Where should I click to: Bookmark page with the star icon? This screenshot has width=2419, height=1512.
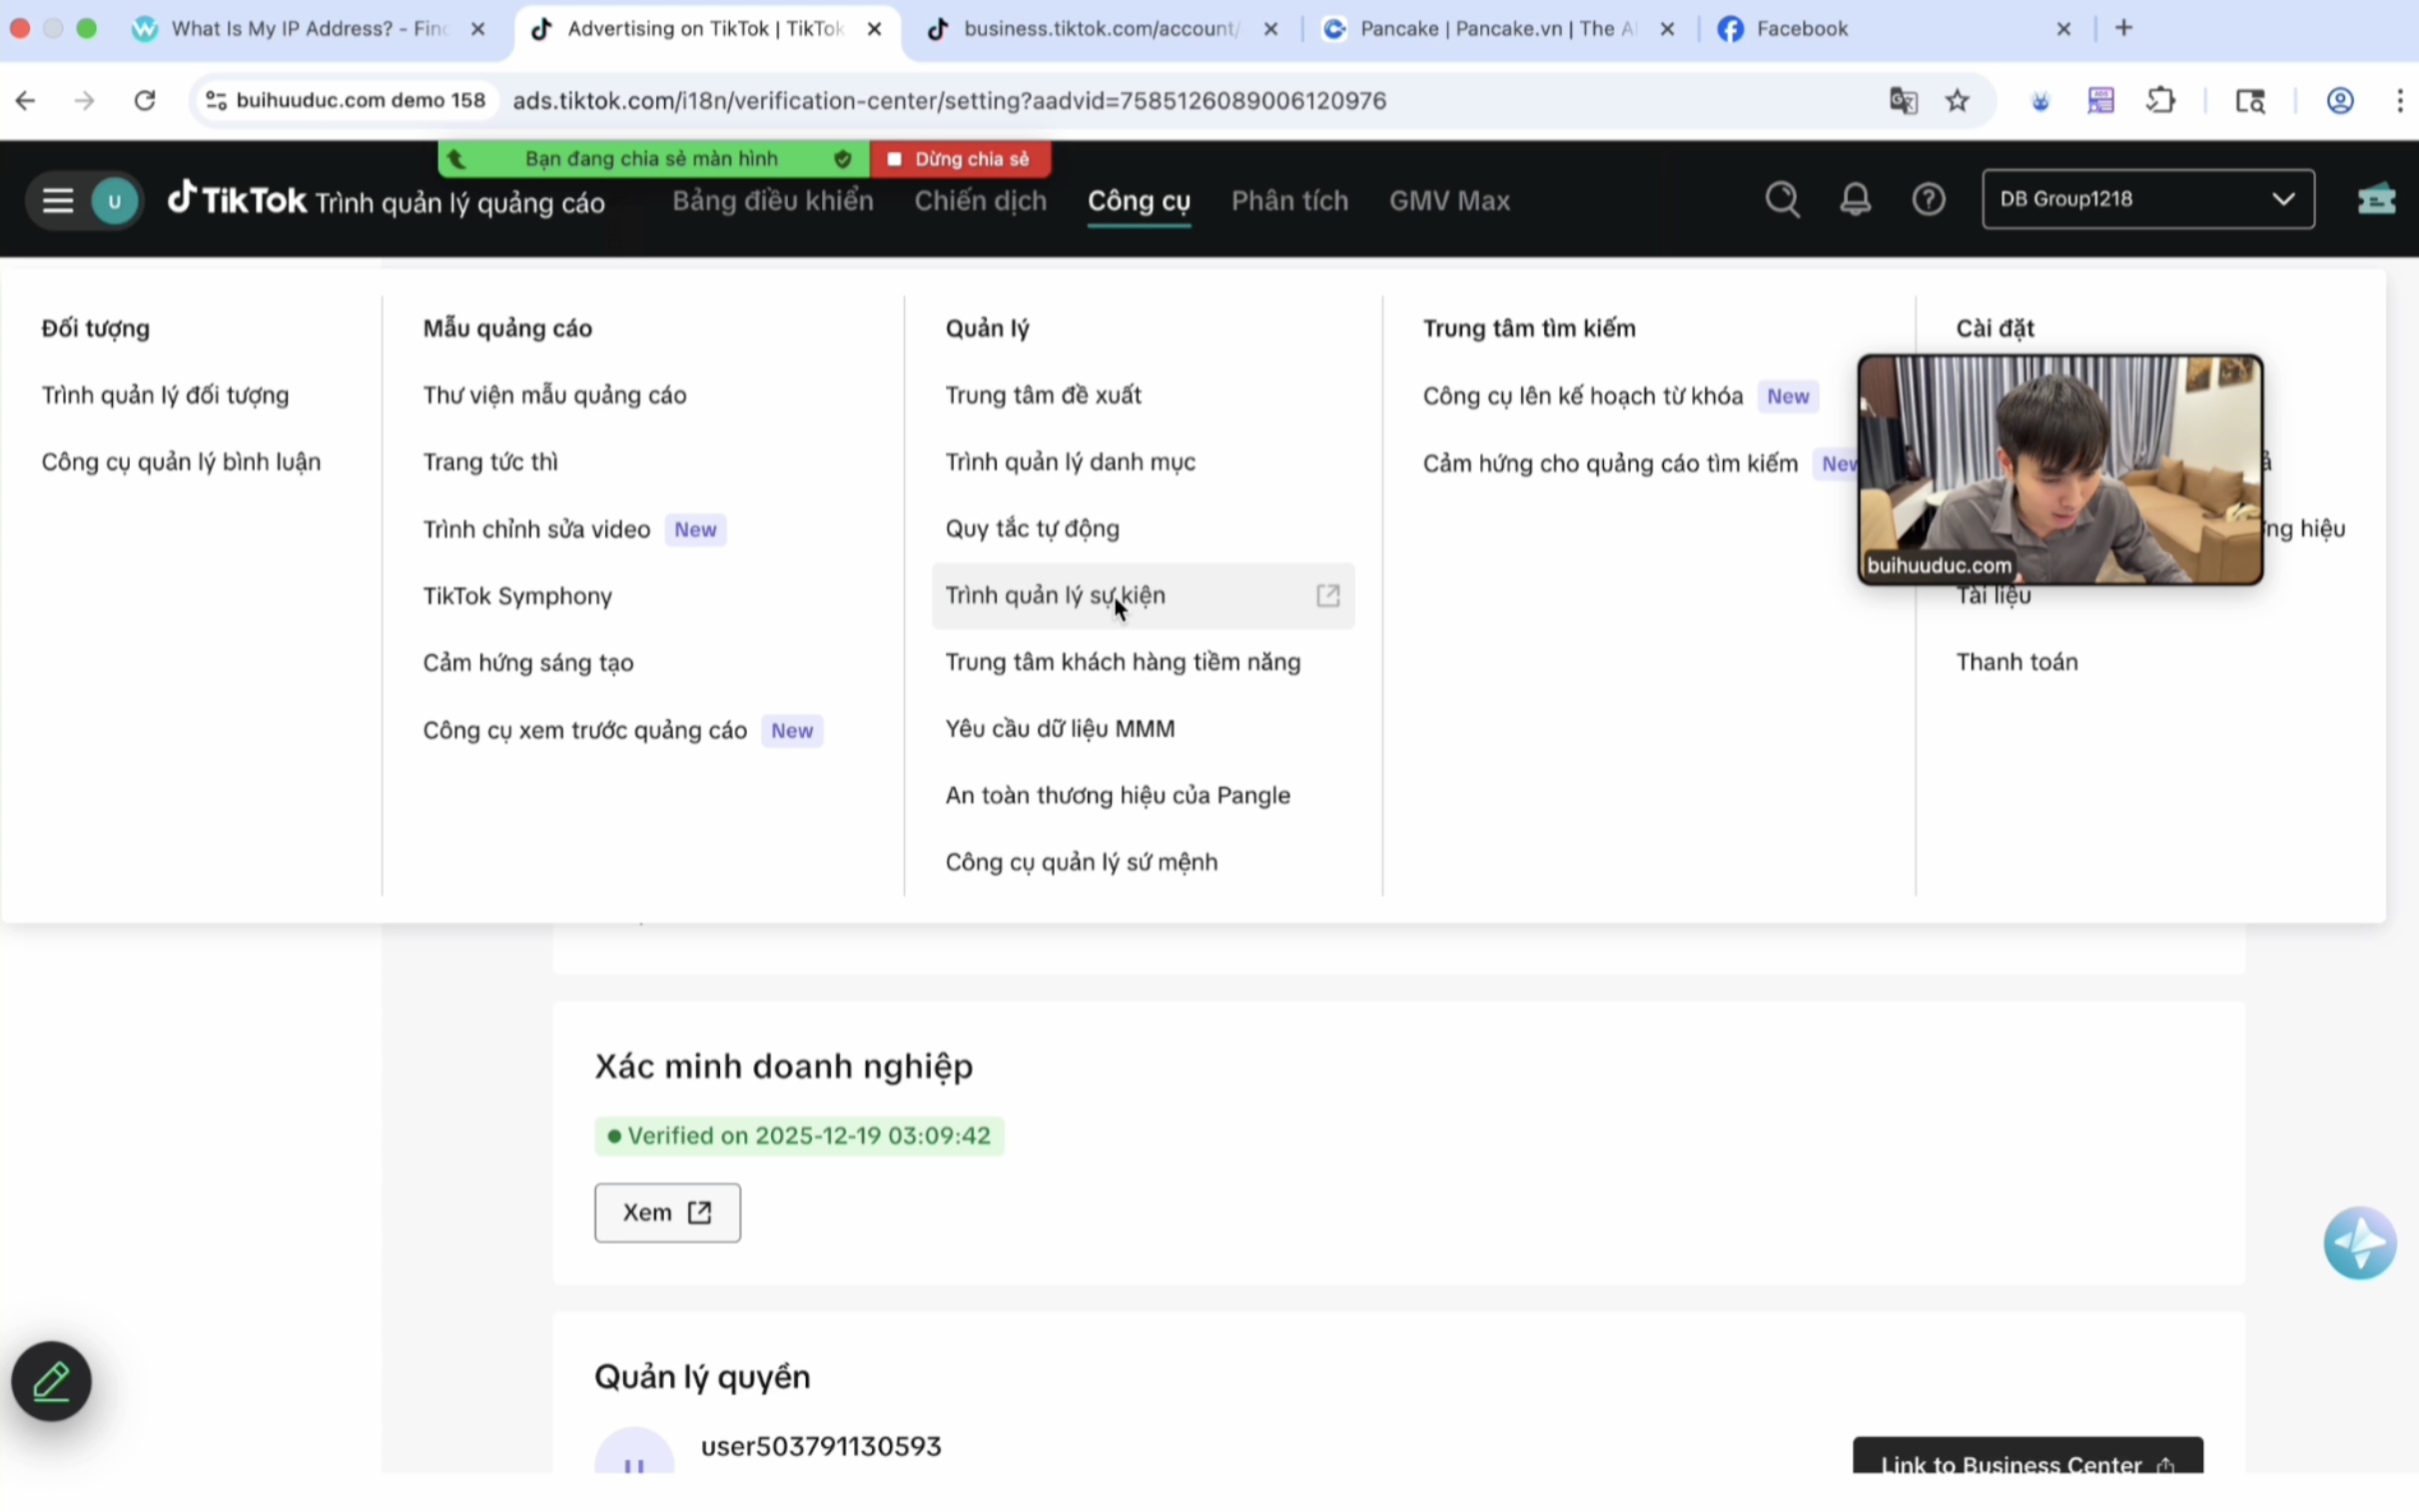click(x=1957, y=101)
